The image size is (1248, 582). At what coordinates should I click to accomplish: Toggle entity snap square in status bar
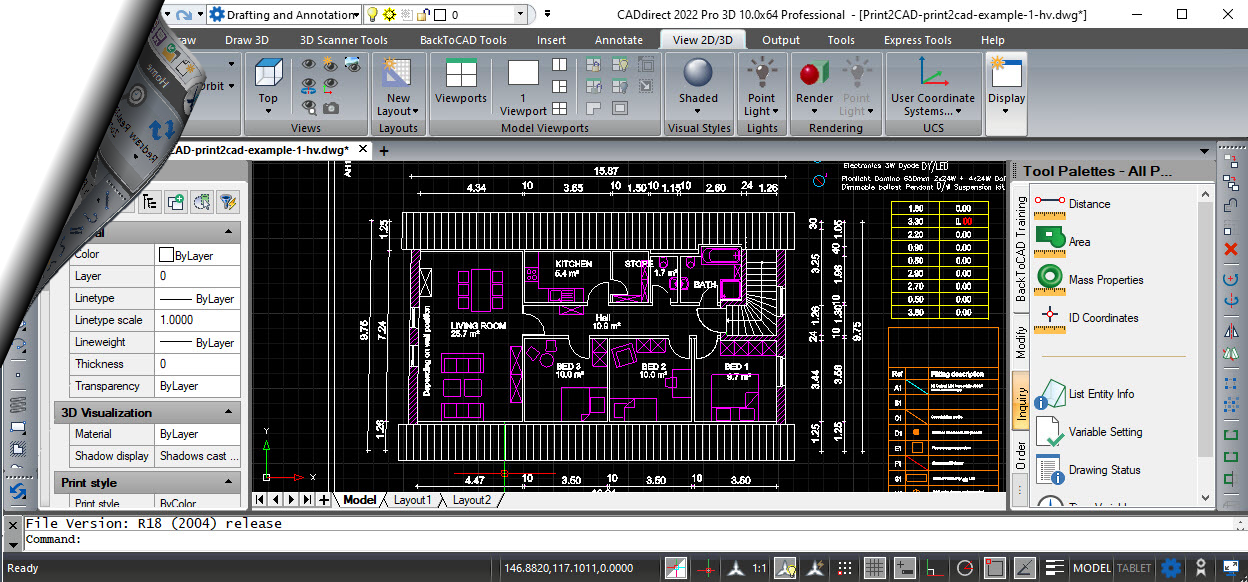[x=994, y=568]
